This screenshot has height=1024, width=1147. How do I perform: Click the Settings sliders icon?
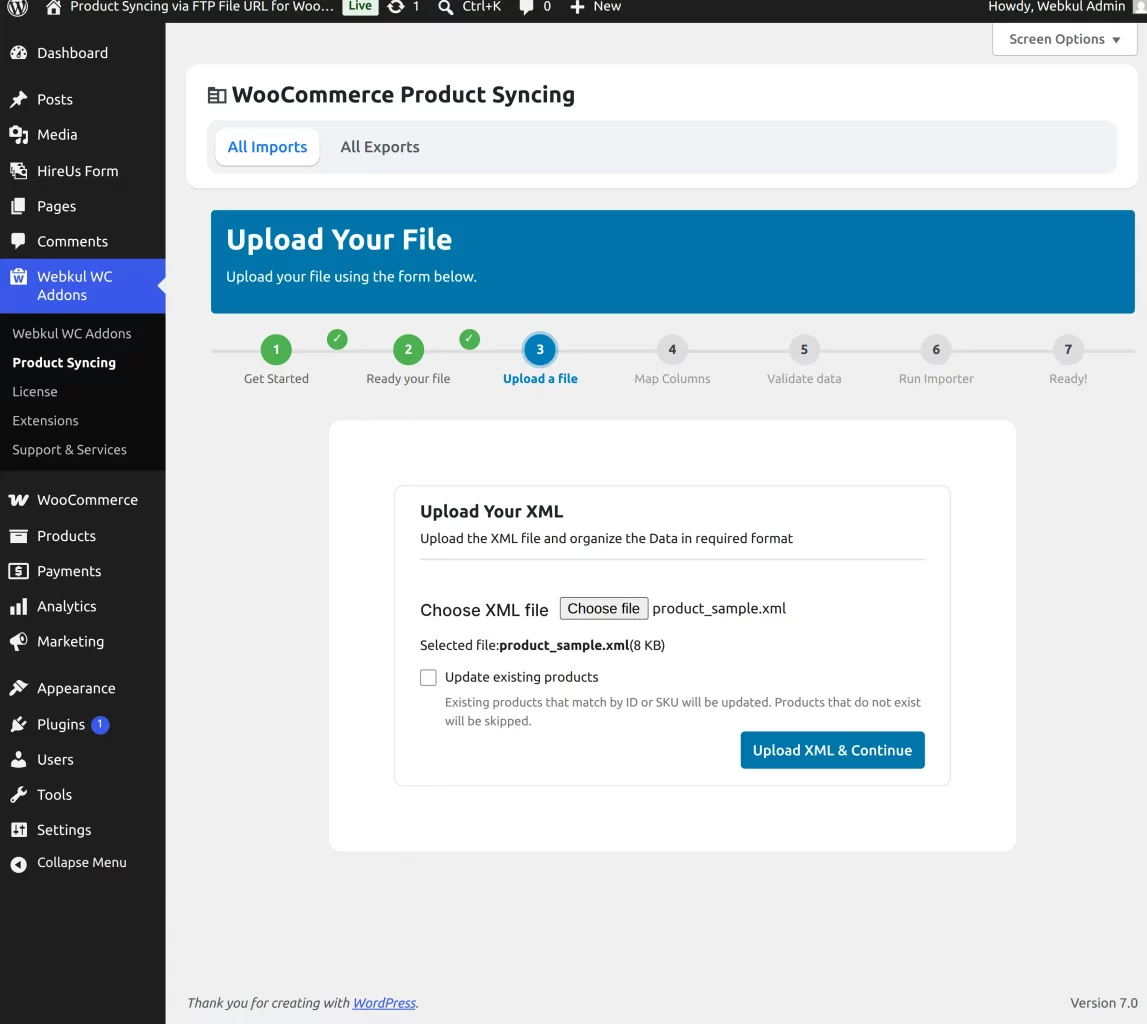[x=19, y=830]
